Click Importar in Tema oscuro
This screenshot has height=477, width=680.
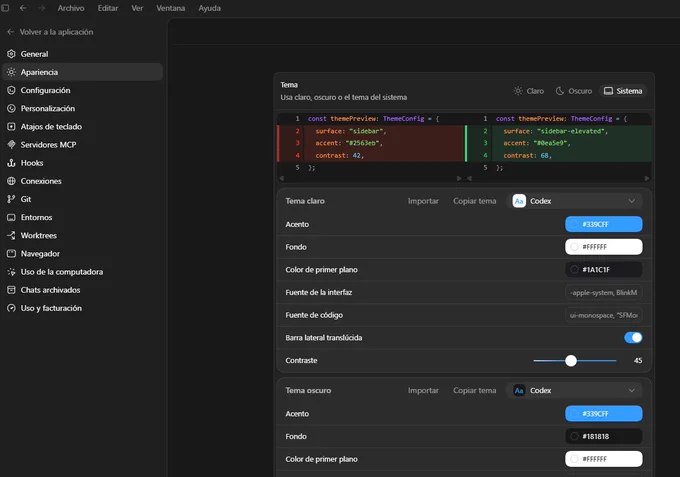(423, 390)
